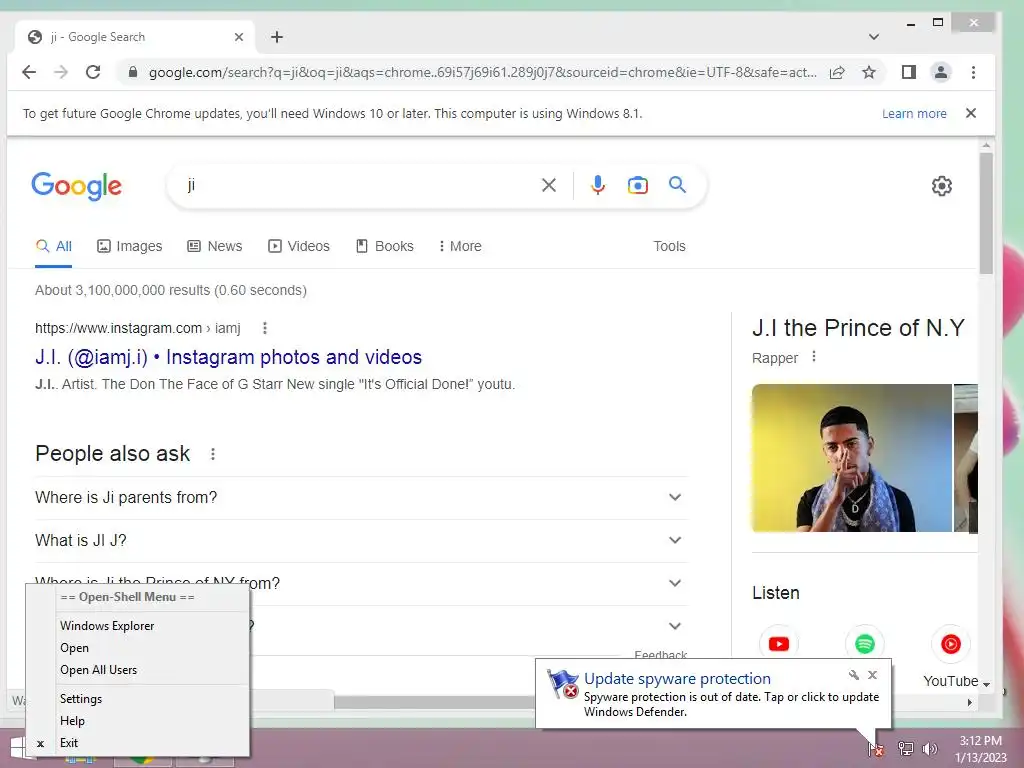
Task: Choose Windows Explorer in Open-Shell menu
Action: (107, 626)
